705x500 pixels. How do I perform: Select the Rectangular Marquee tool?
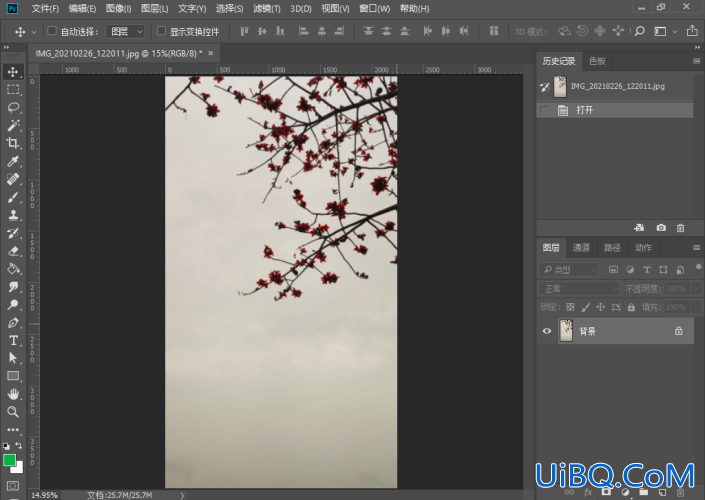point(13,89)
